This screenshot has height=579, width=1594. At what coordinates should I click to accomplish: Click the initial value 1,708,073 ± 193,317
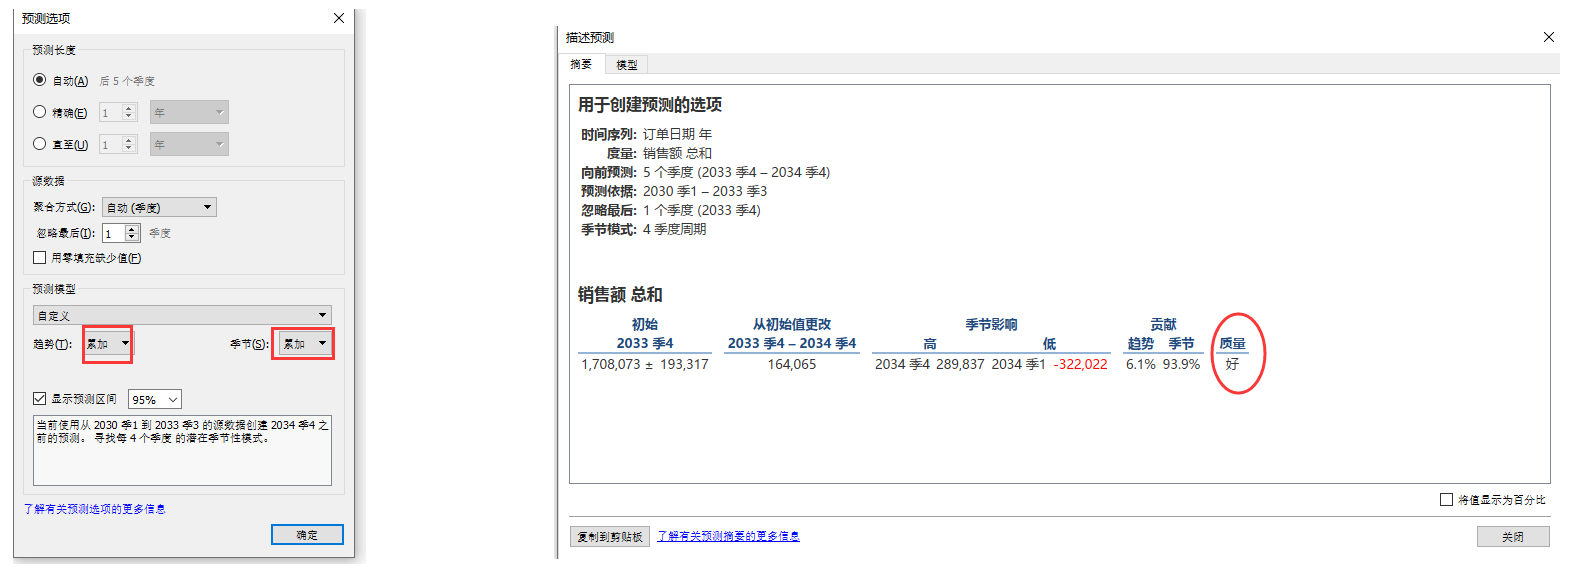645,364
